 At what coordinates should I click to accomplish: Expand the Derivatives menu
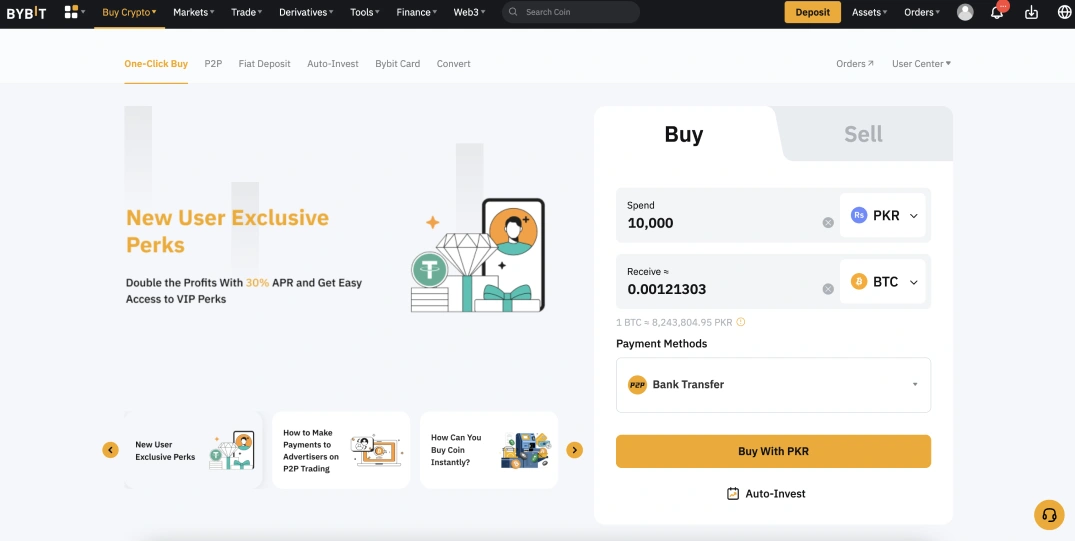click(x=306, y=12)
